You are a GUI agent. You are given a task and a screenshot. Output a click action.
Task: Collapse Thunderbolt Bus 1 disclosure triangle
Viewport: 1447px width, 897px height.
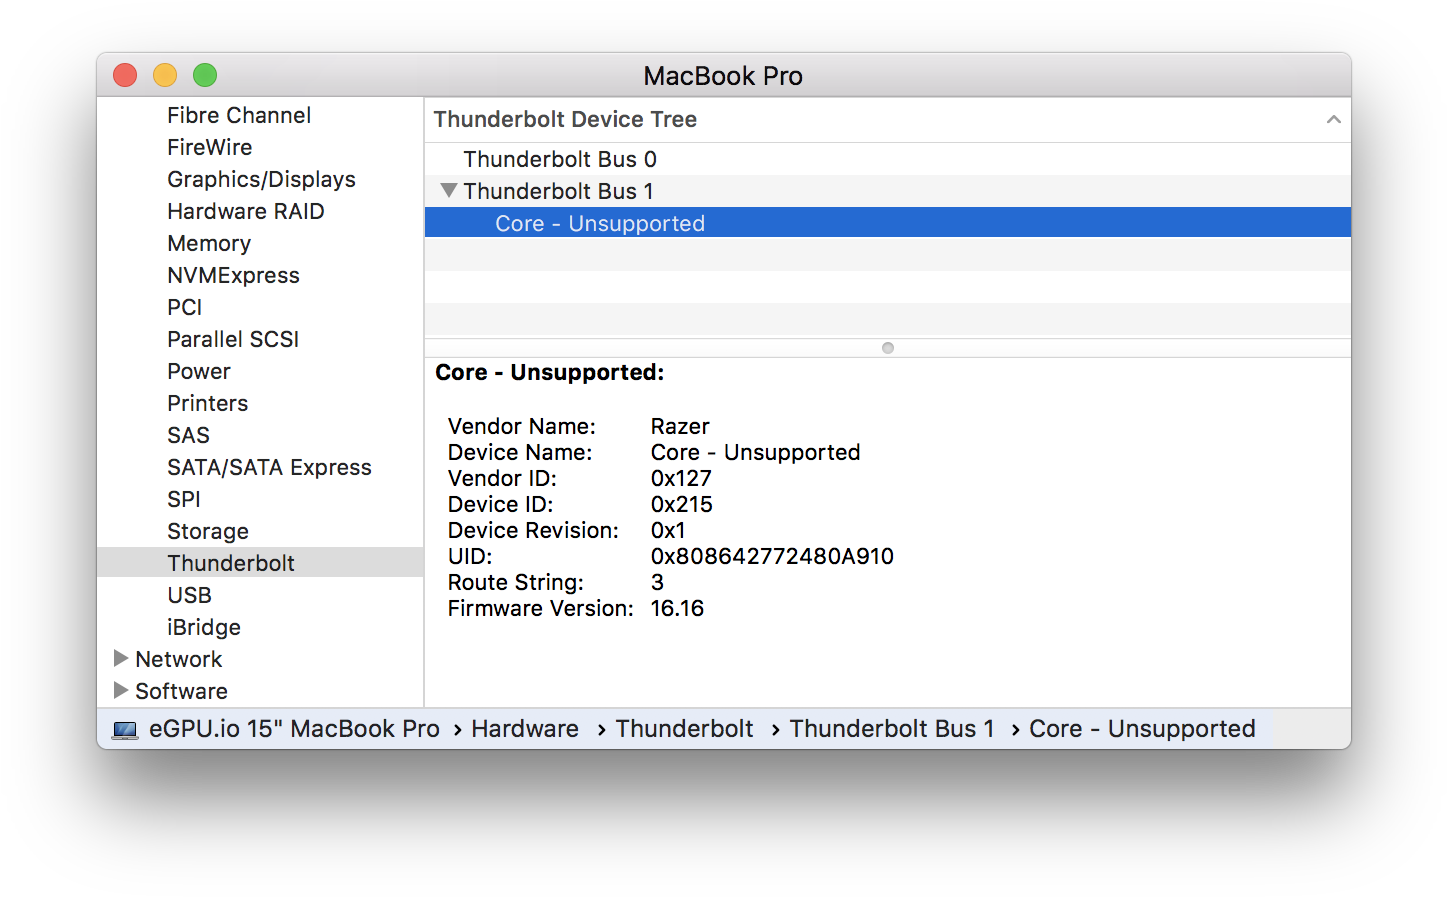coord(448,190)
